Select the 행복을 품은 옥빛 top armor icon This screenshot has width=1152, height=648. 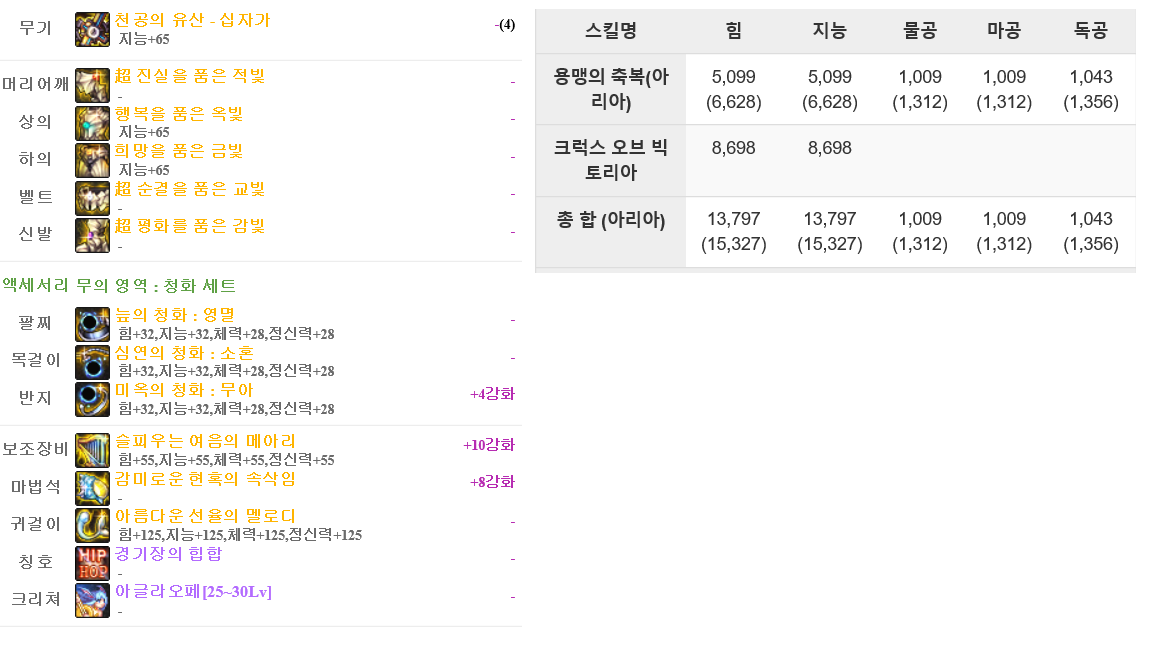93,123
